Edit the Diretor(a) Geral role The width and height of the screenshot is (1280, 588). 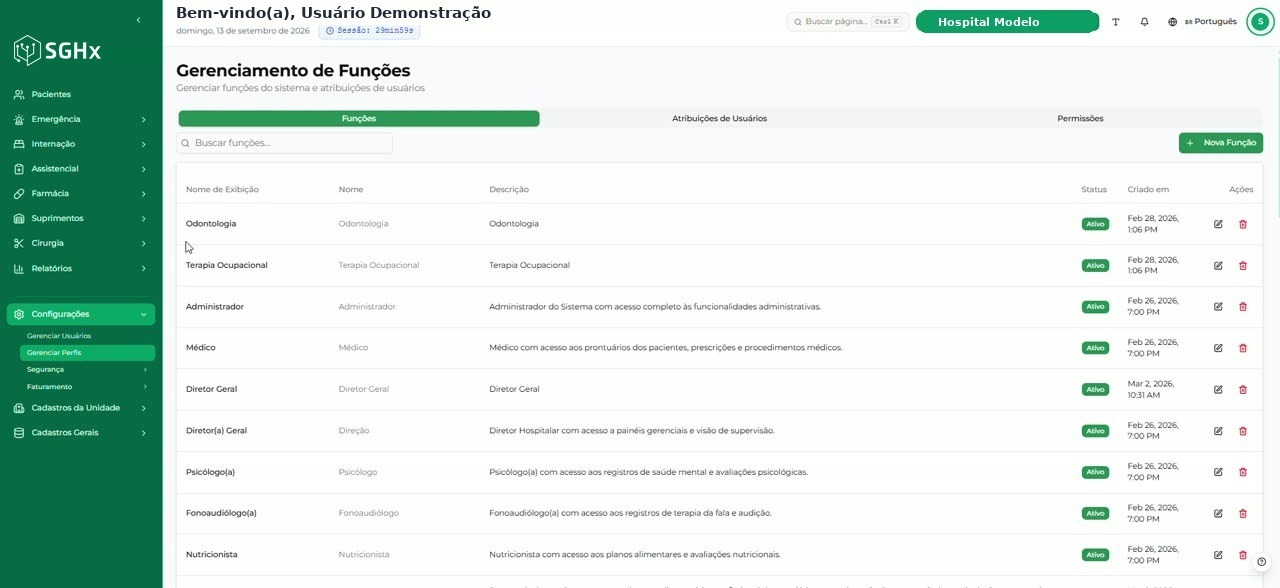pyautogui.click(x=1218, y=431)
